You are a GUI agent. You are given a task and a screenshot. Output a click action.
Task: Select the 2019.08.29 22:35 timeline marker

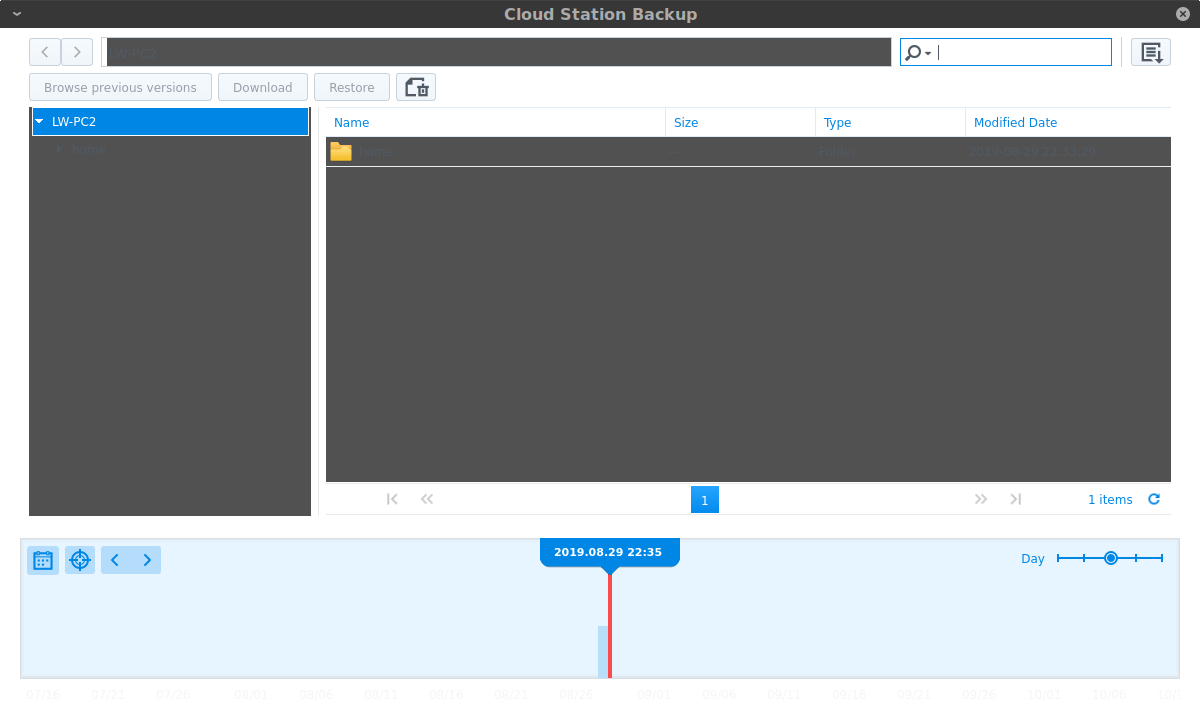click(609, 552)
